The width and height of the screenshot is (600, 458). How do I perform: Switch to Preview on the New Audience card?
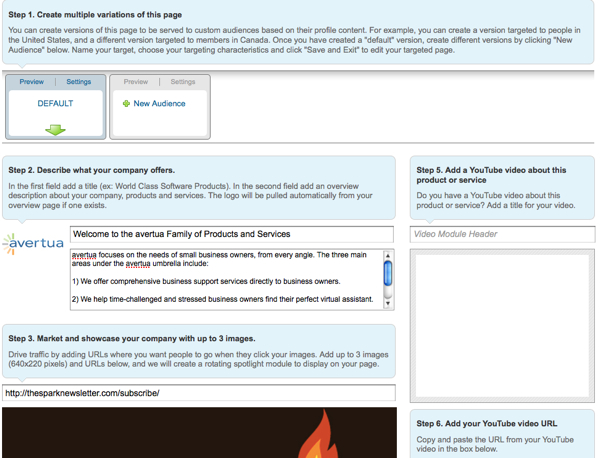[x=136, y=82]
